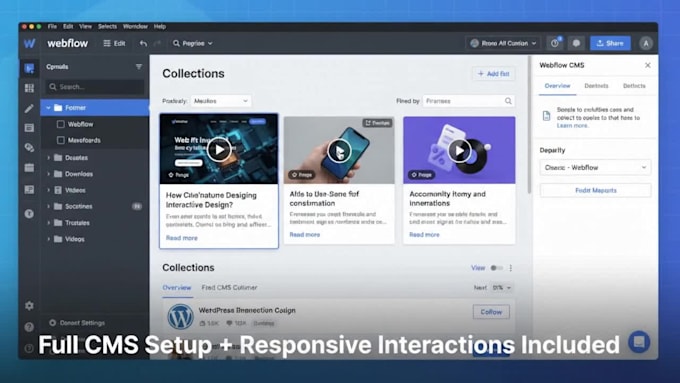The image size is (680, 383).
Task: Click the document icon in Overview panel
Action: [546, 116]
